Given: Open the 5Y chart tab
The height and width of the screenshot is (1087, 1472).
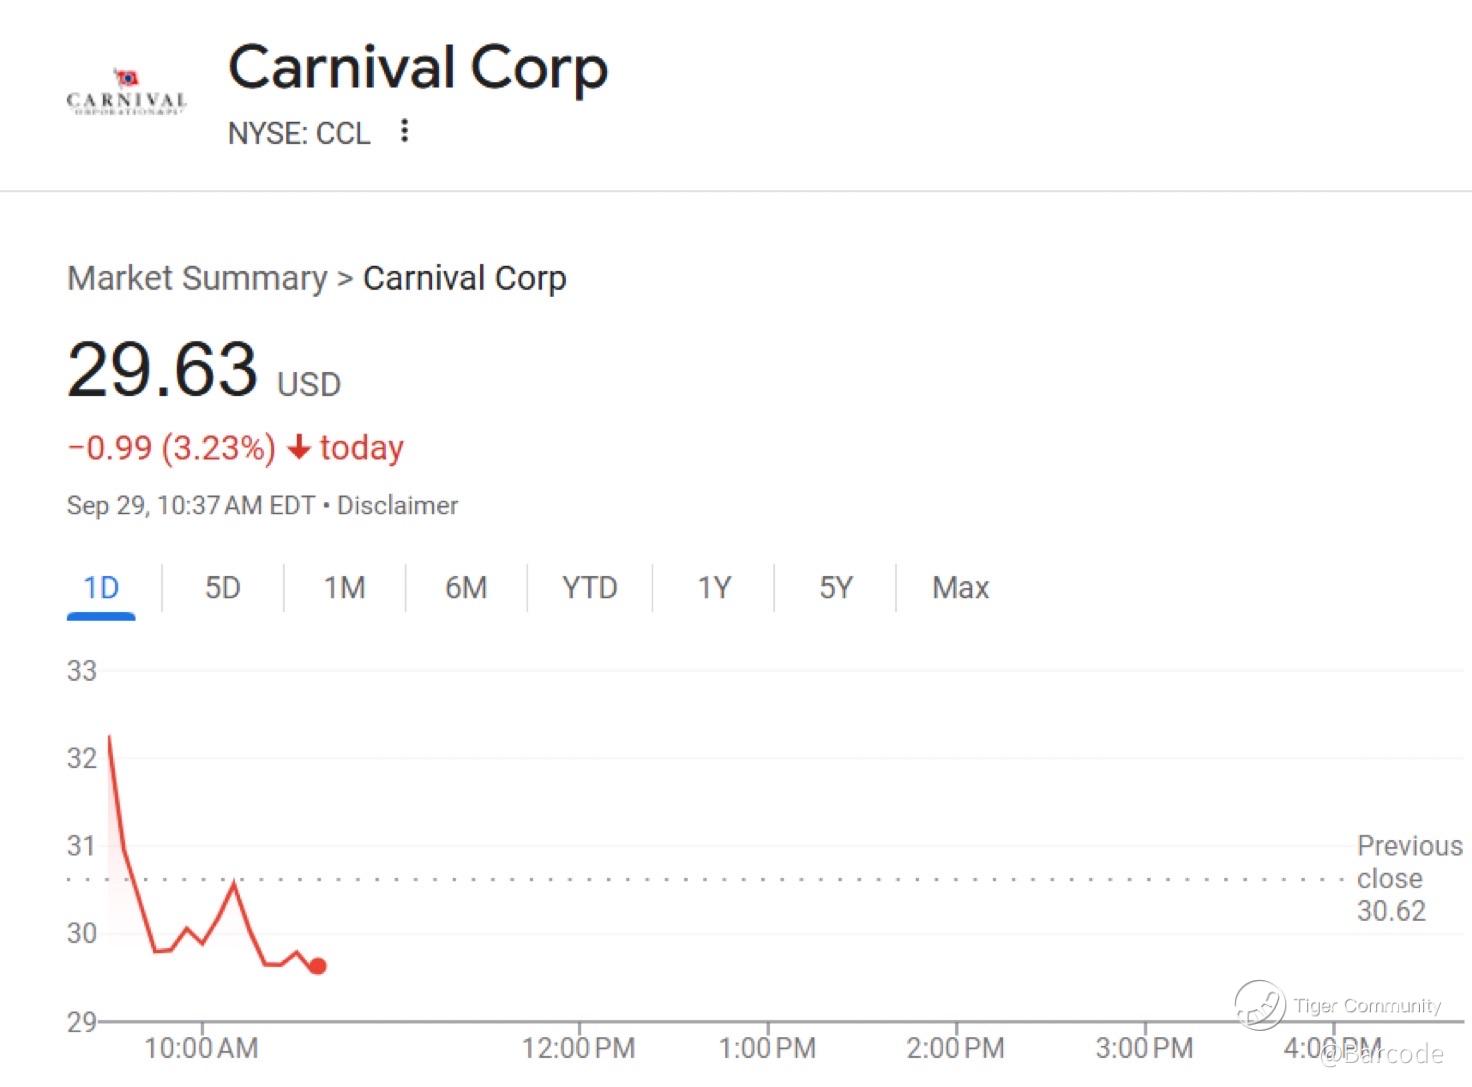Looking at the screenshot, I should [836, 588].
